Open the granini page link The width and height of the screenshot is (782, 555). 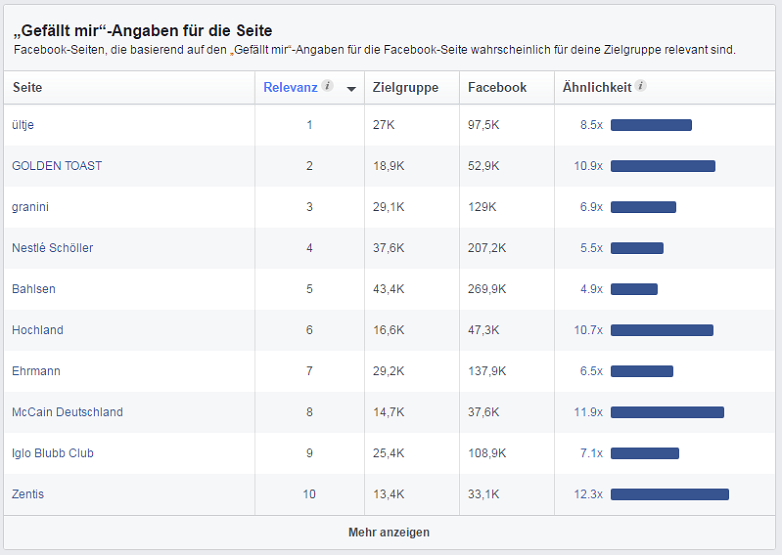coord(30,207)
